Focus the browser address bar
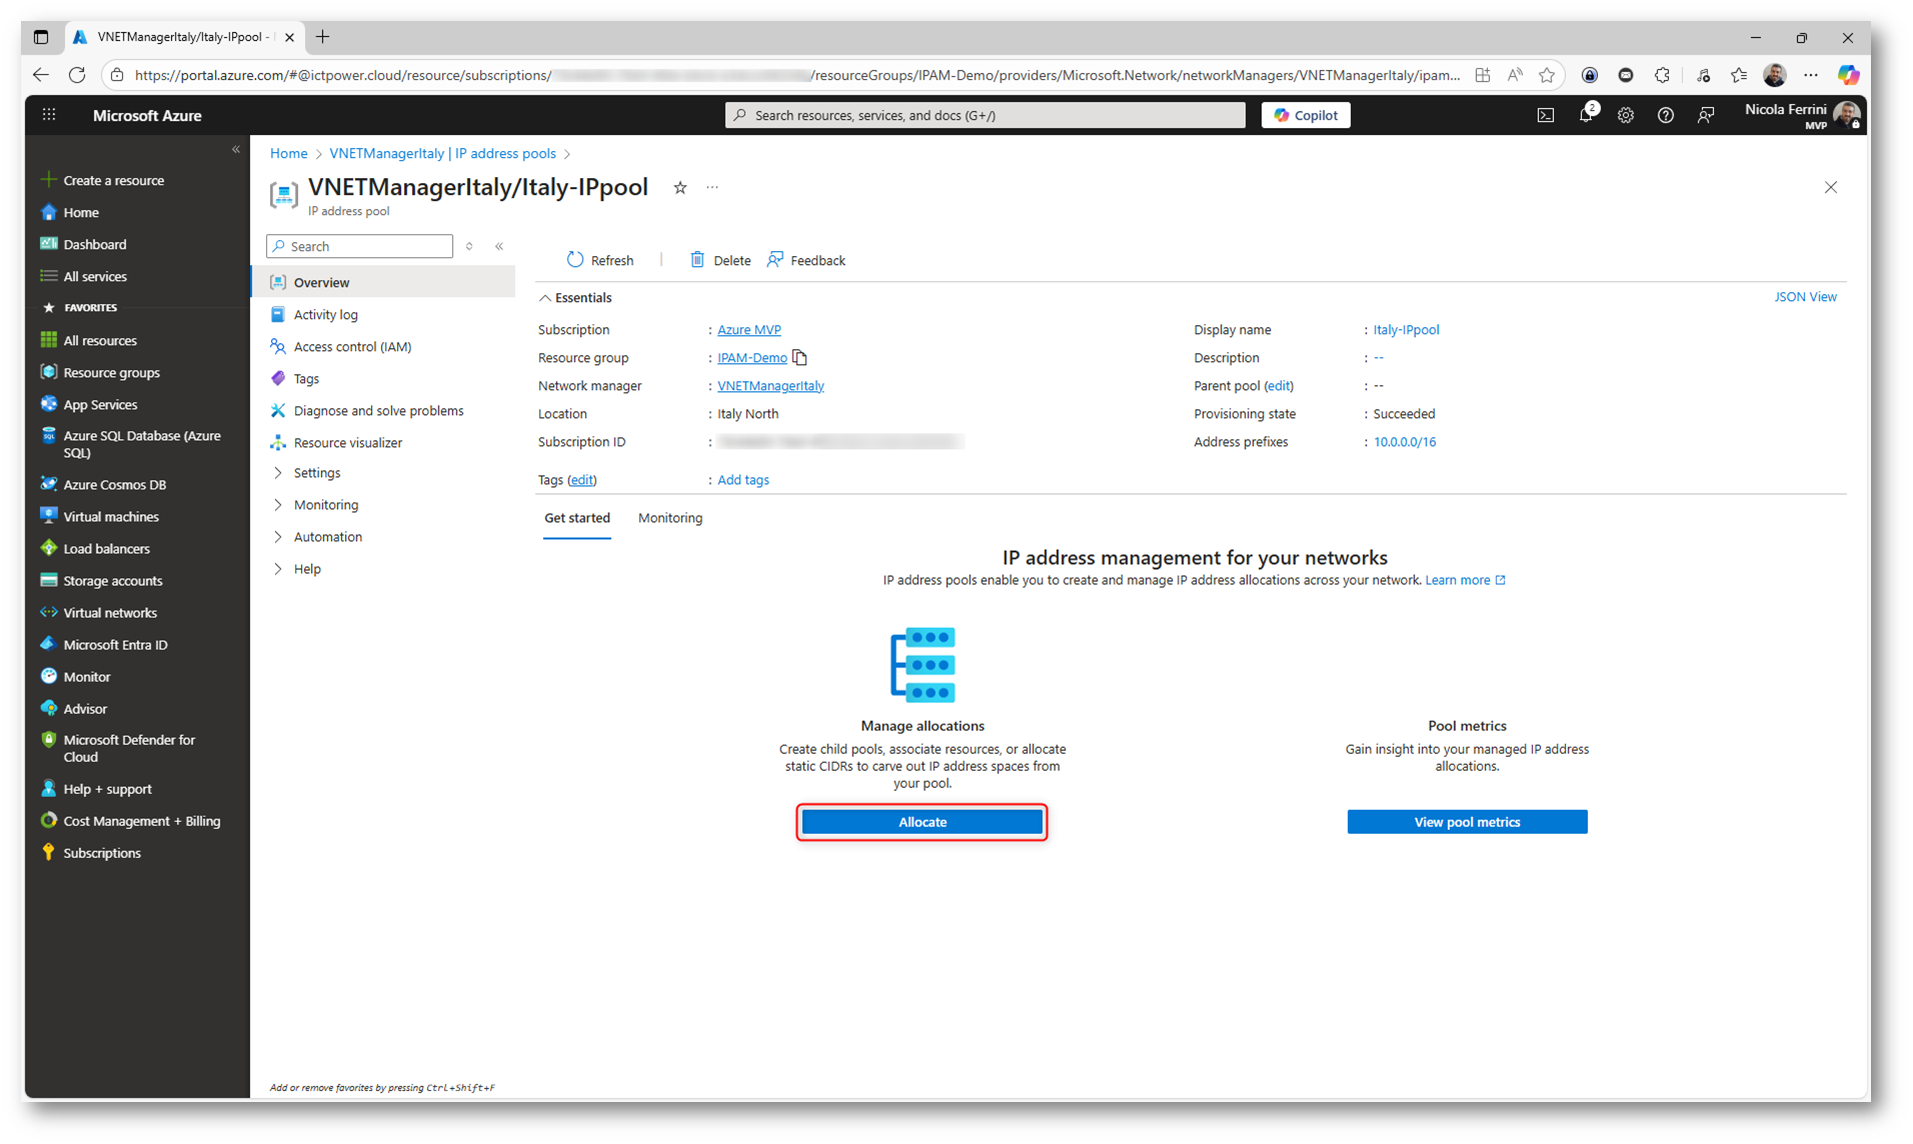The image size is (1913, 1144). click(x=797, y=75)
